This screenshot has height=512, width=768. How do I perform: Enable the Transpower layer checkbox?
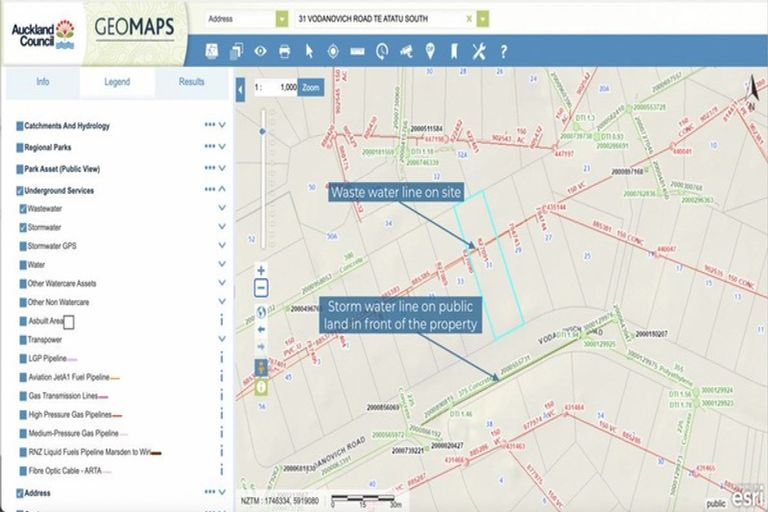click(x=24, y=340)
